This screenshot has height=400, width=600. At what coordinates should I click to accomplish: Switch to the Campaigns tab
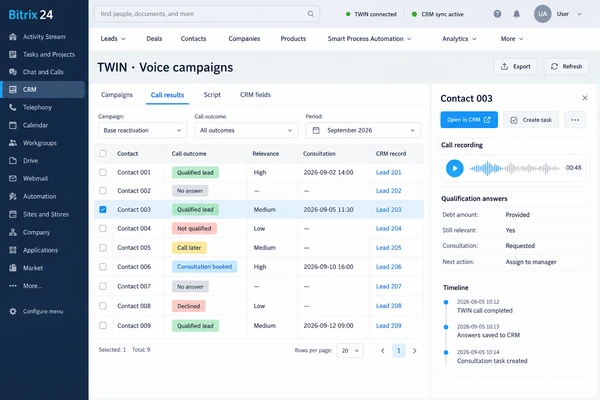[x=117, y=95]
